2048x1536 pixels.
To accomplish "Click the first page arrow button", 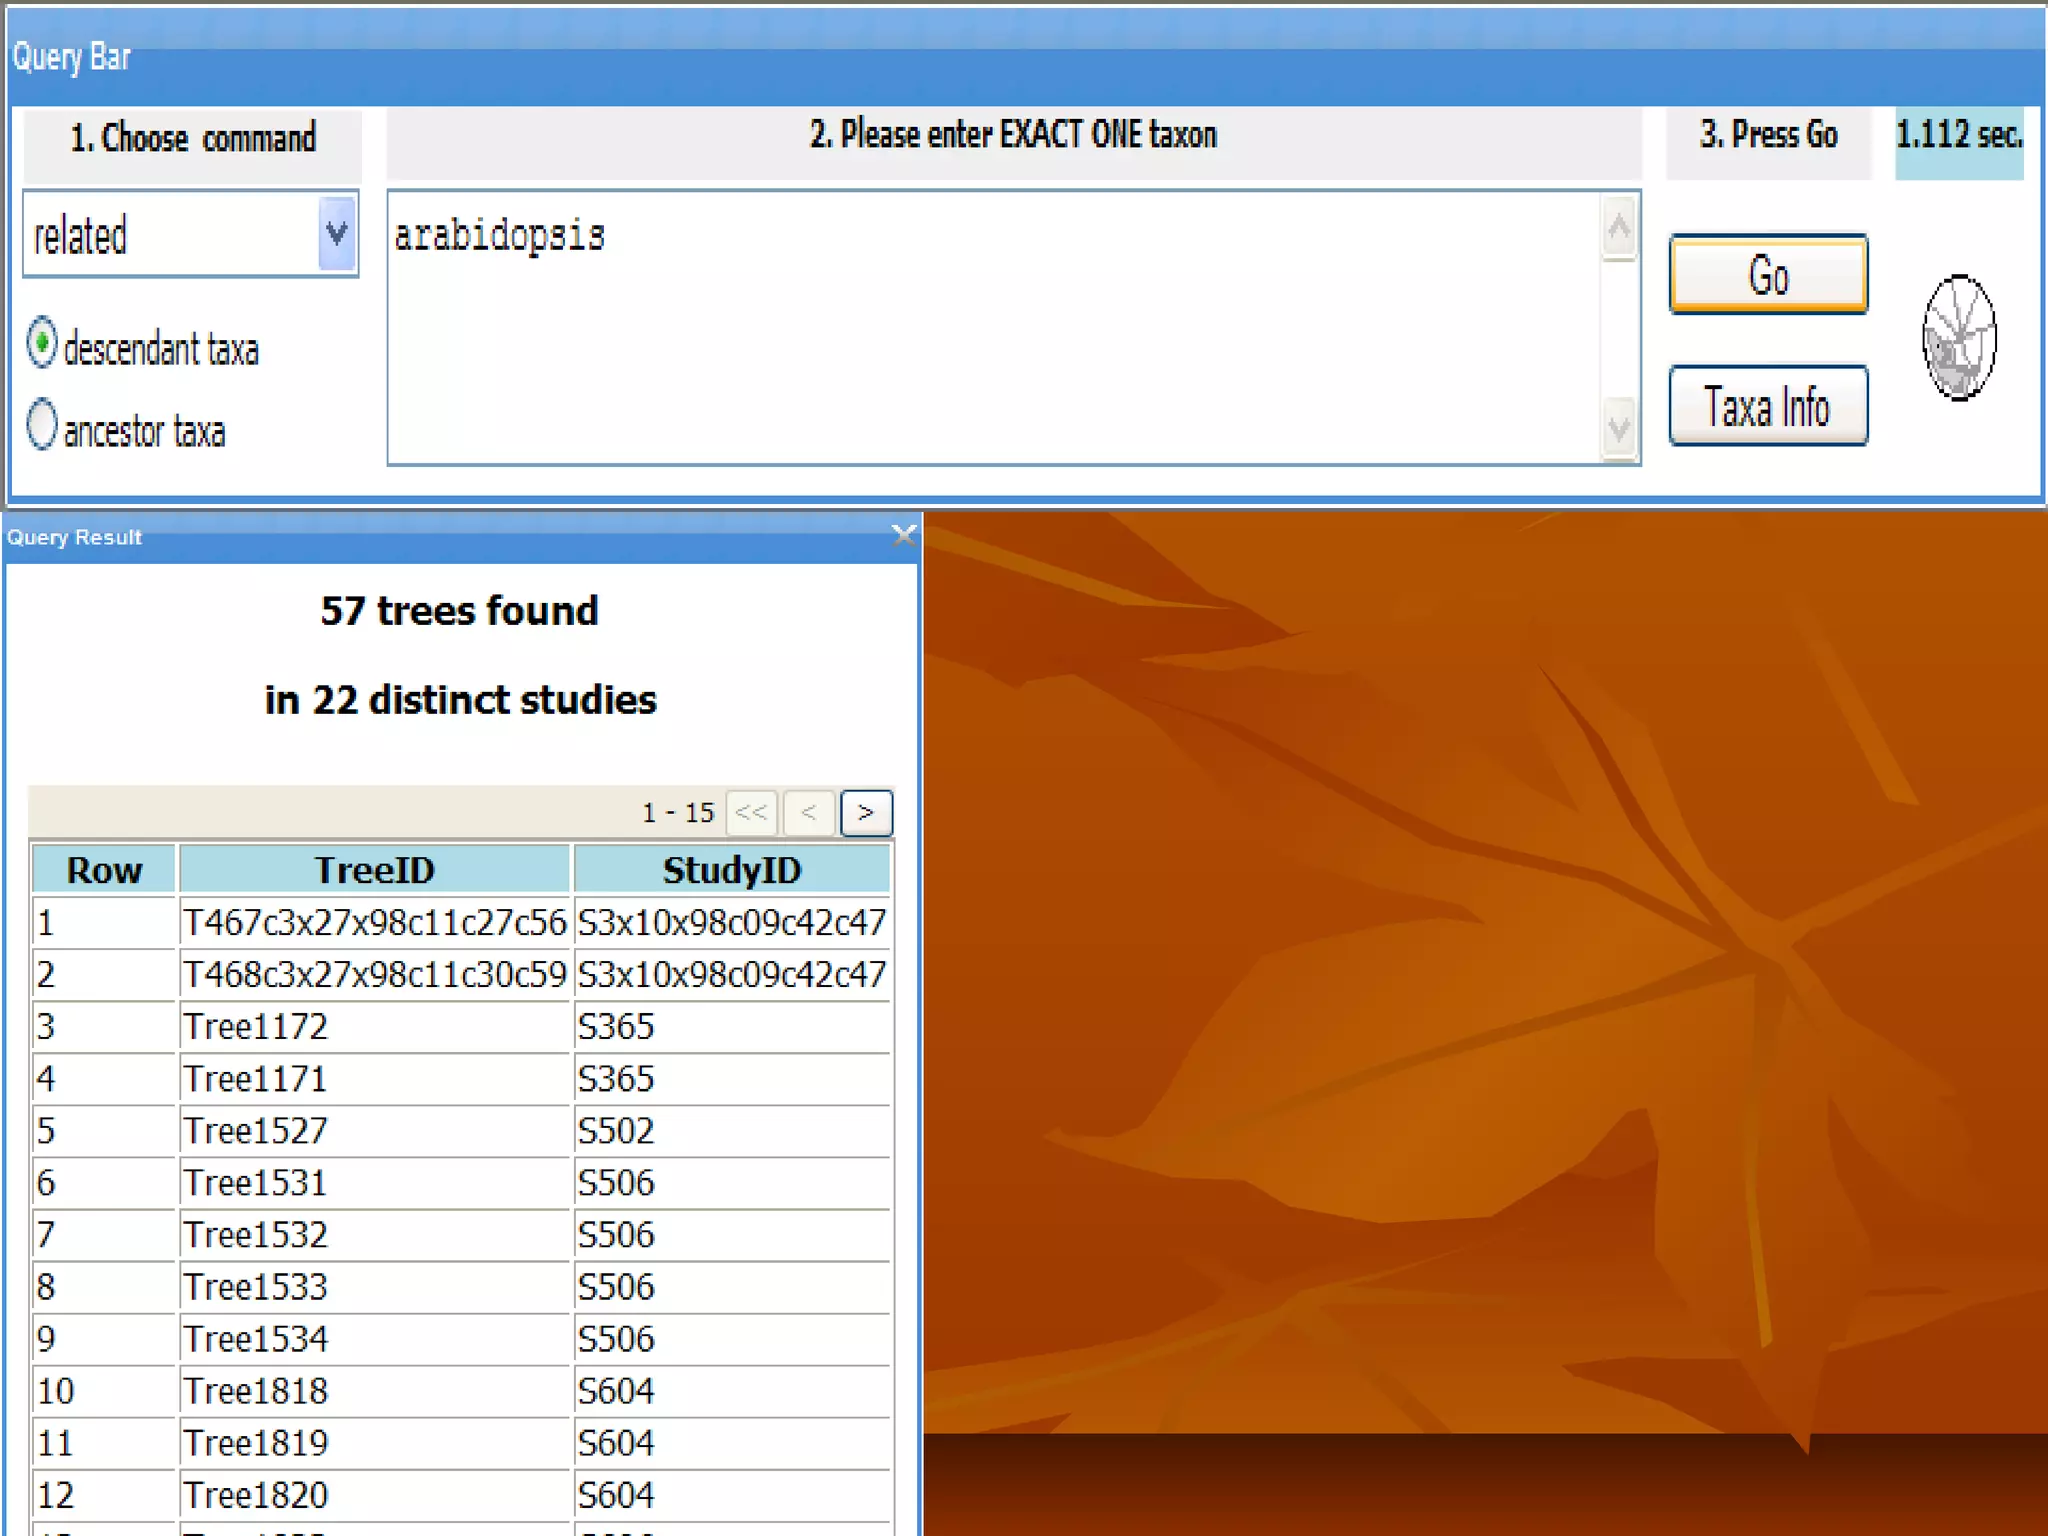I will point(751,812).
